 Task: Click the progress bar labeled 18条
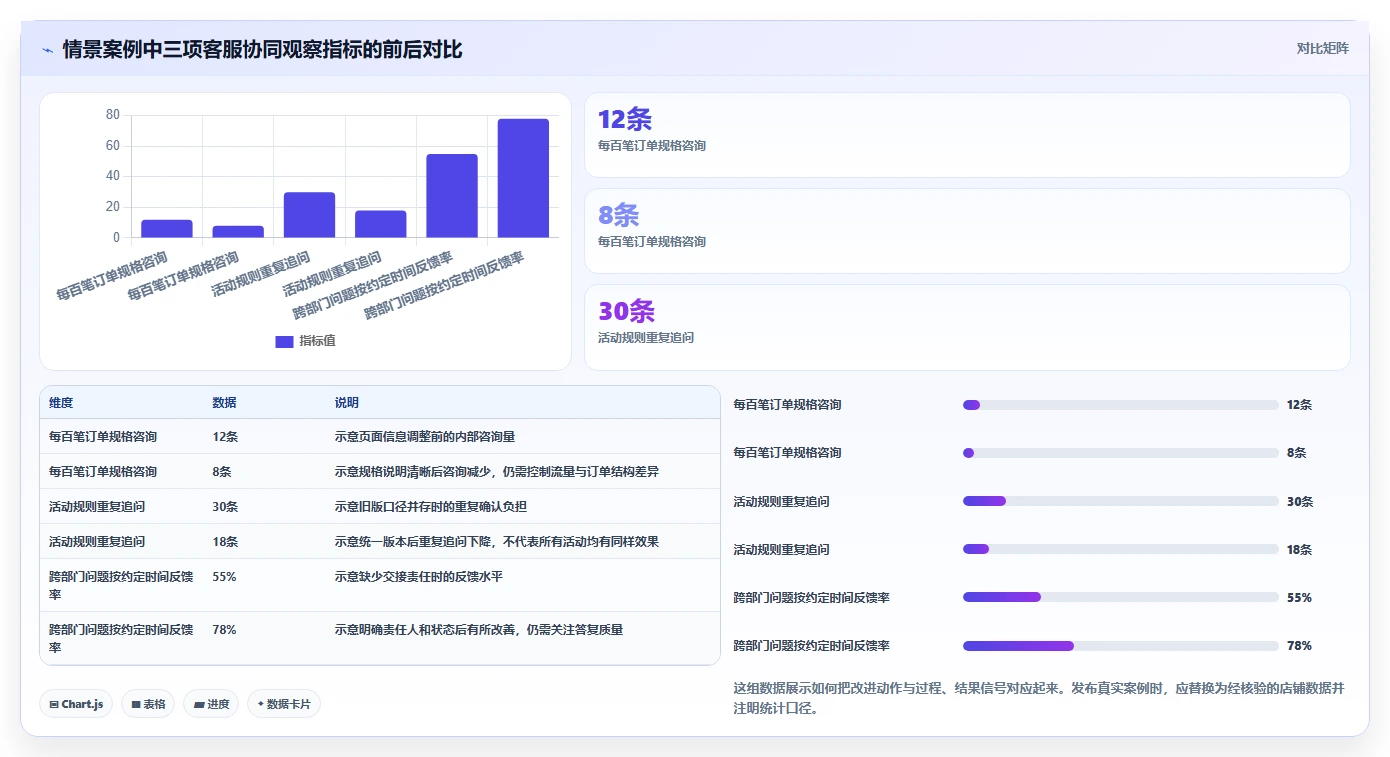pos(1121,549)
